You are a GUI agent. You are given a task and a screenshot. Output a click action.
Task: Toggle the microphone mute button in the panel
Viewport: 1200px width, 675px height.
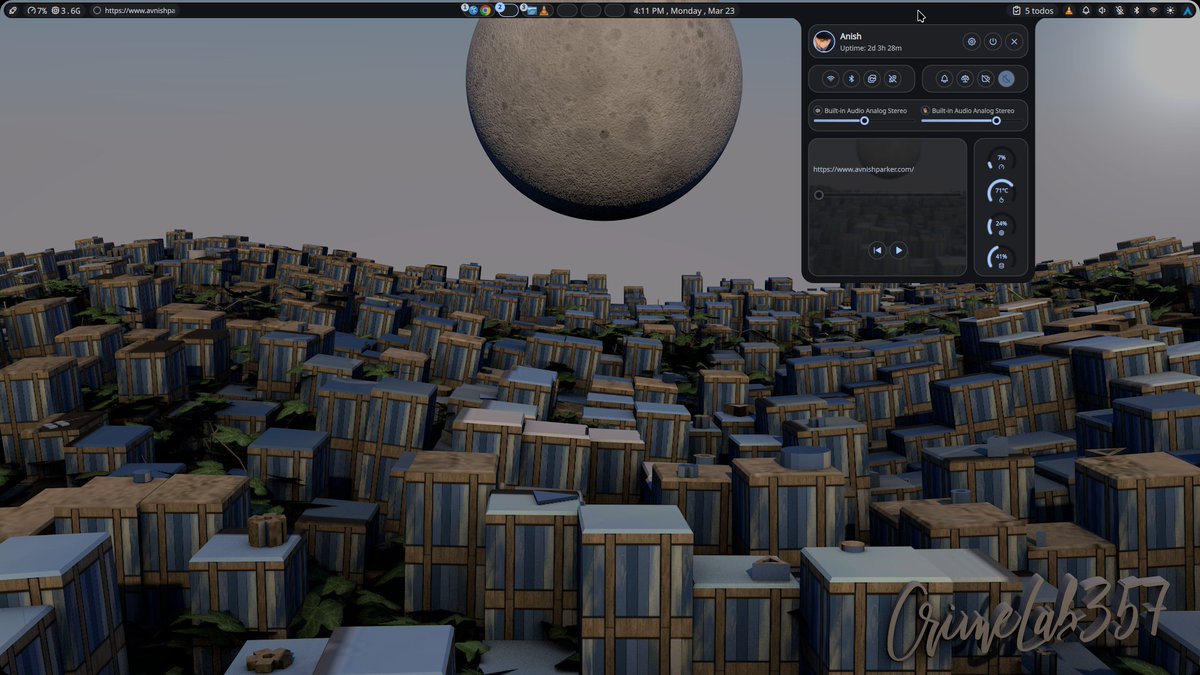pyautogui.click(x=893, y=78)
